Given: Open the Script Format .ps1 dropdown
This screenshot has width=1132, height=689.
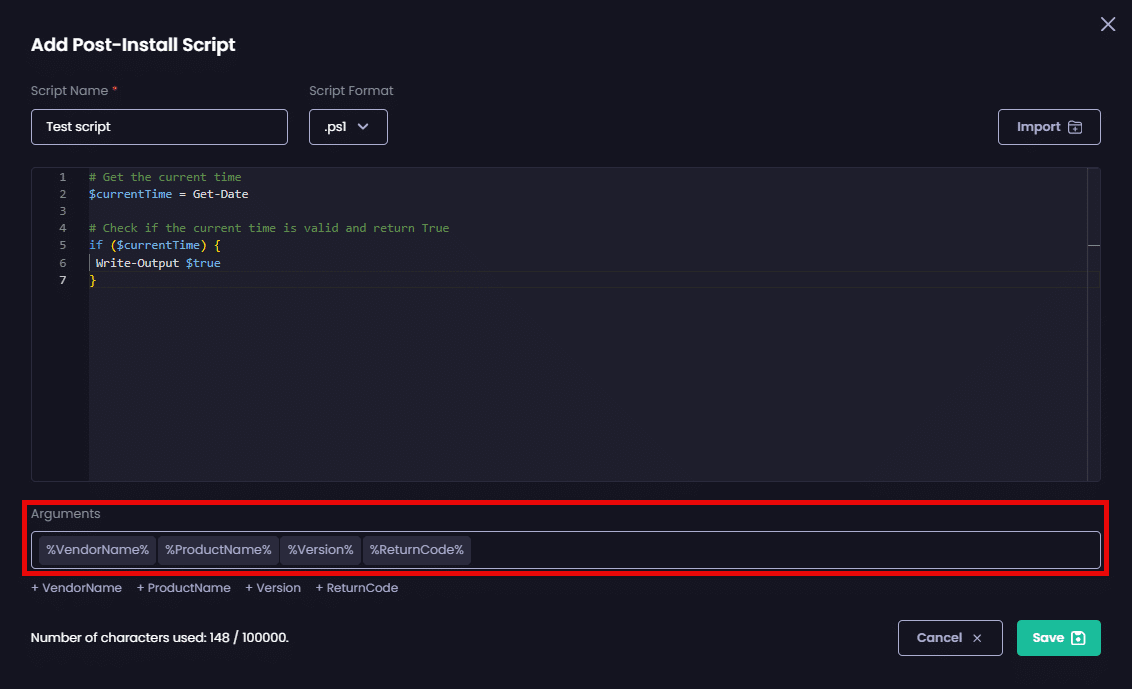Looking at the screenshot, I should [348, 127].
